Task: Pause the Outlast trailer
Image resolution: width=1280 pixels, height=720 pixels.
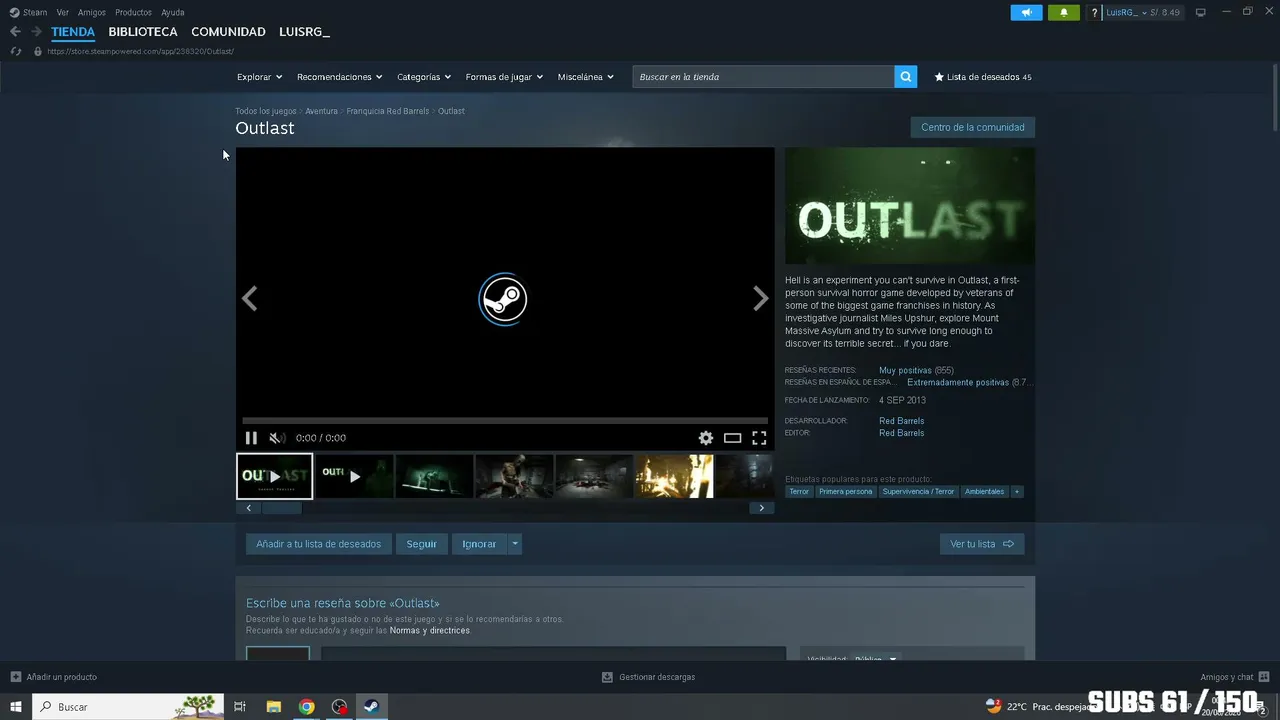Action: click(251, 438)
